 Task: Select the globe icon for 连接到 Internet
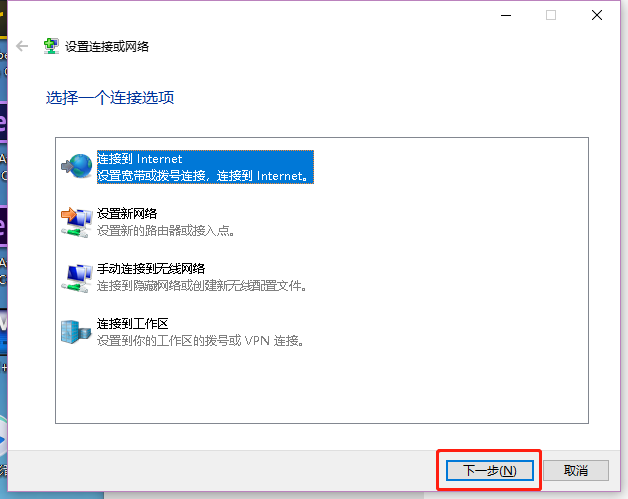76,166
